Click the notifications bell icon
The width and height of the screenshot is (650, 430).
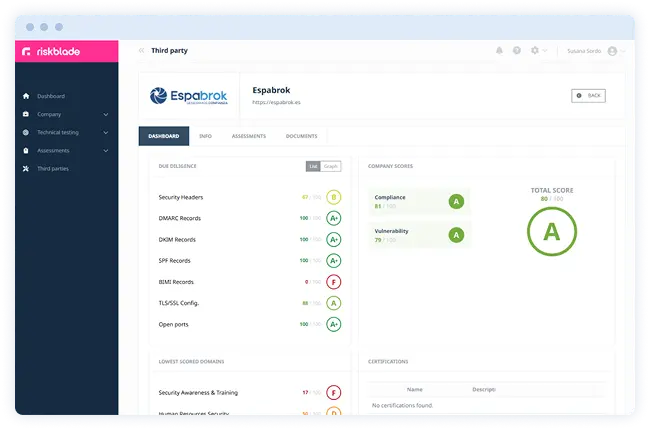click(499, 50)
